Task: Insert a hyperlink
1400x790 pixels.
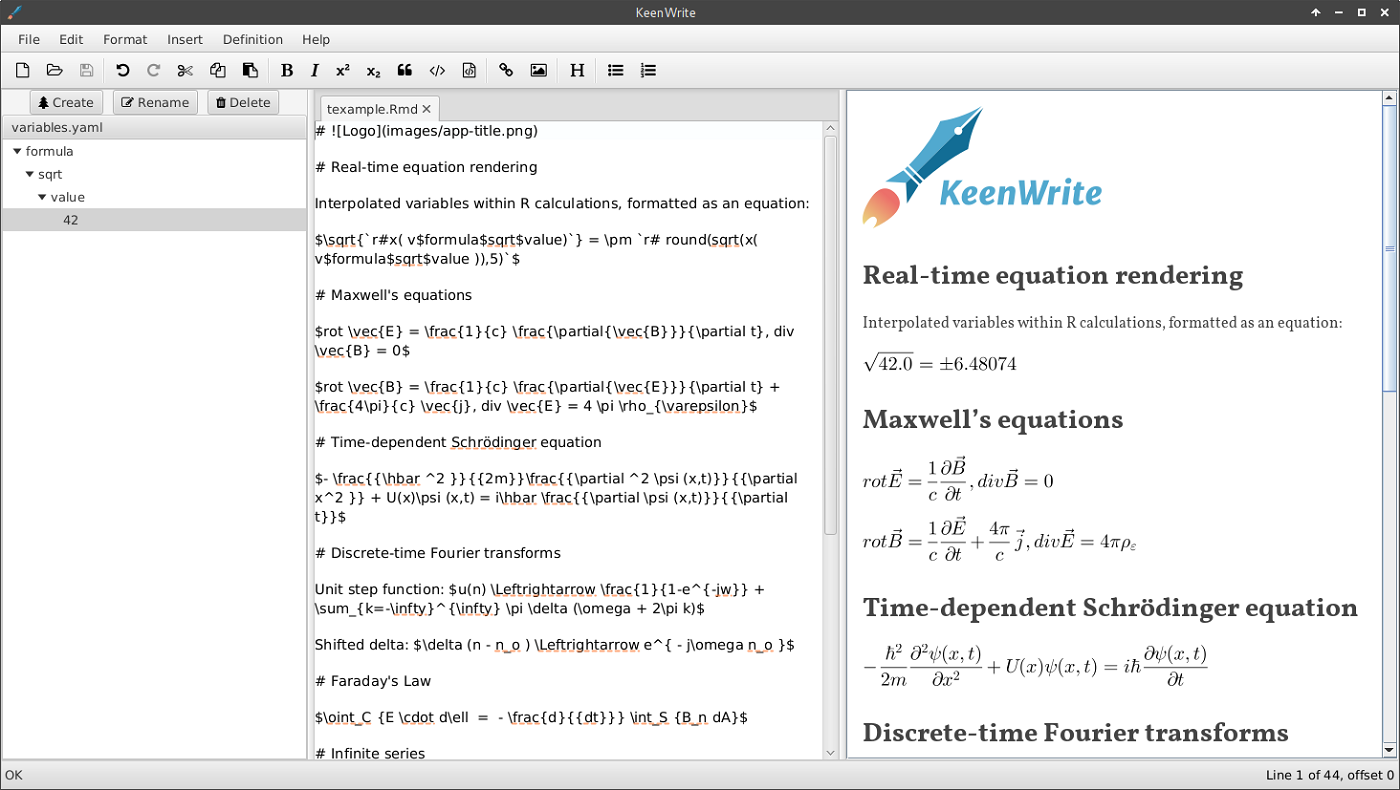Action: click(506, 70)
